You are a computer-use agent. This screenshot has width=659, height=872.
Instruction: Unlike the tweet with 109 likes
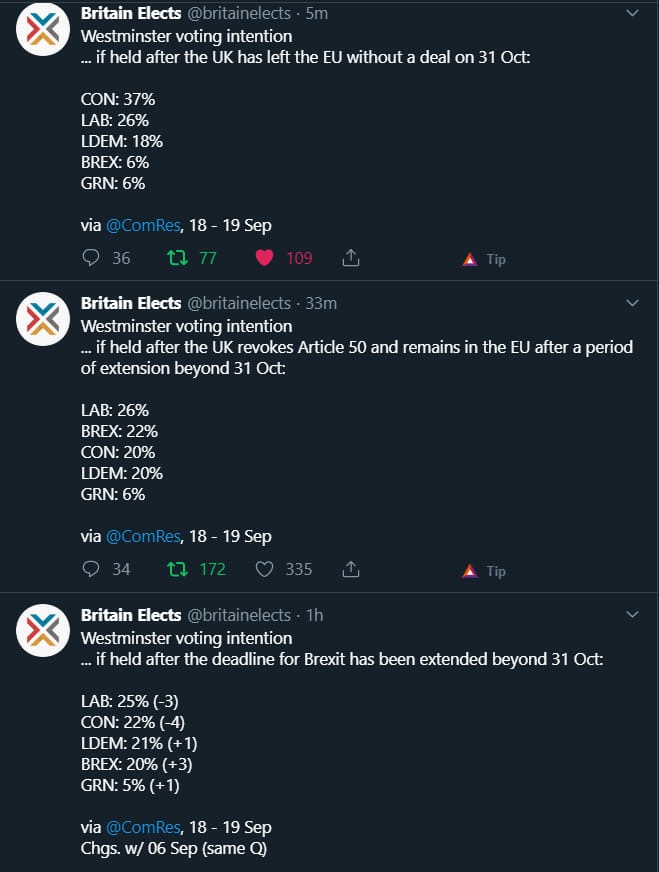[264, 258]
